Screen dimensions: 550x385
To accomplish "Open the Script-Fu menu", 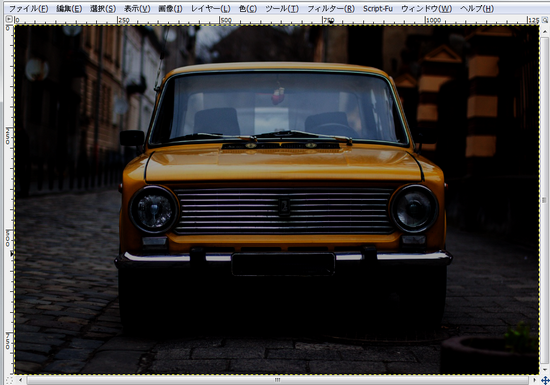I will pos(378,8).
